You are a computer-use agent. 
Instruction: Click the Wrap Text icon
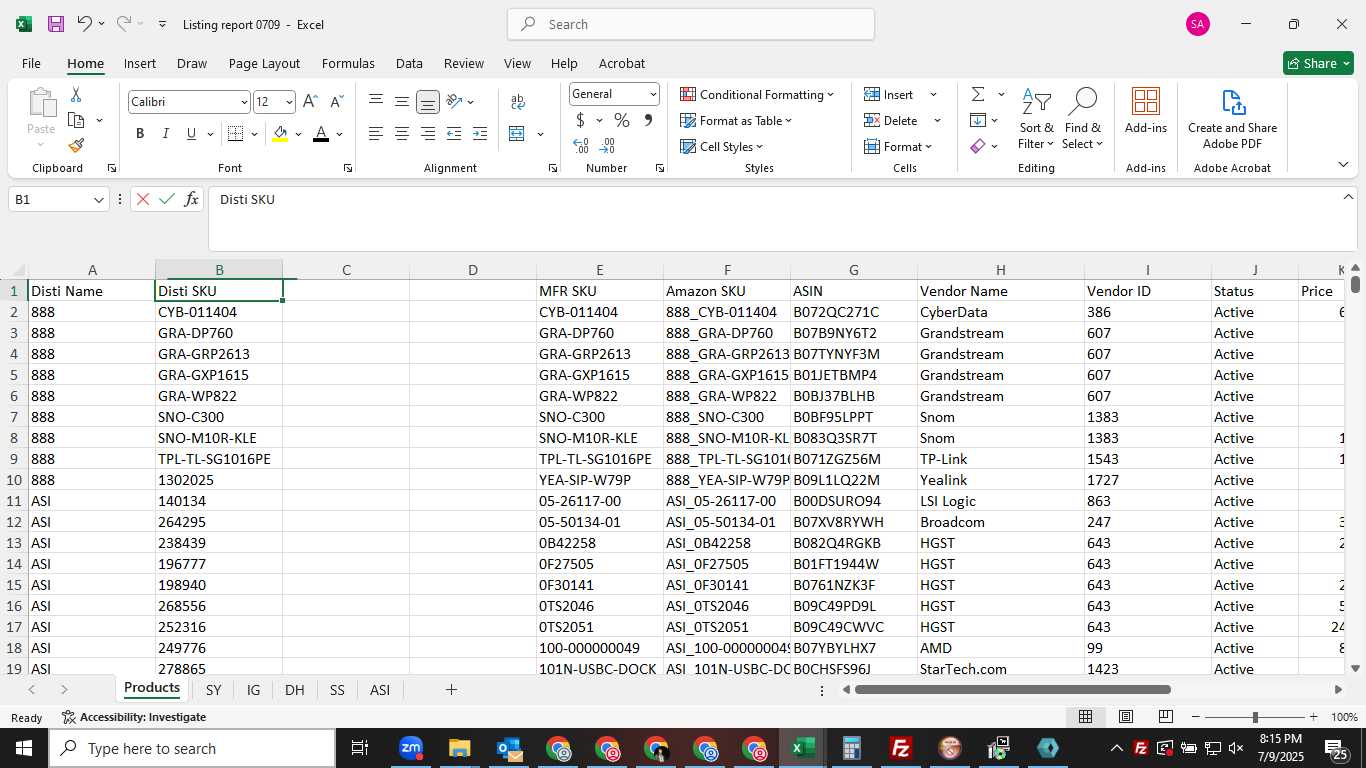tap(518, 101)
